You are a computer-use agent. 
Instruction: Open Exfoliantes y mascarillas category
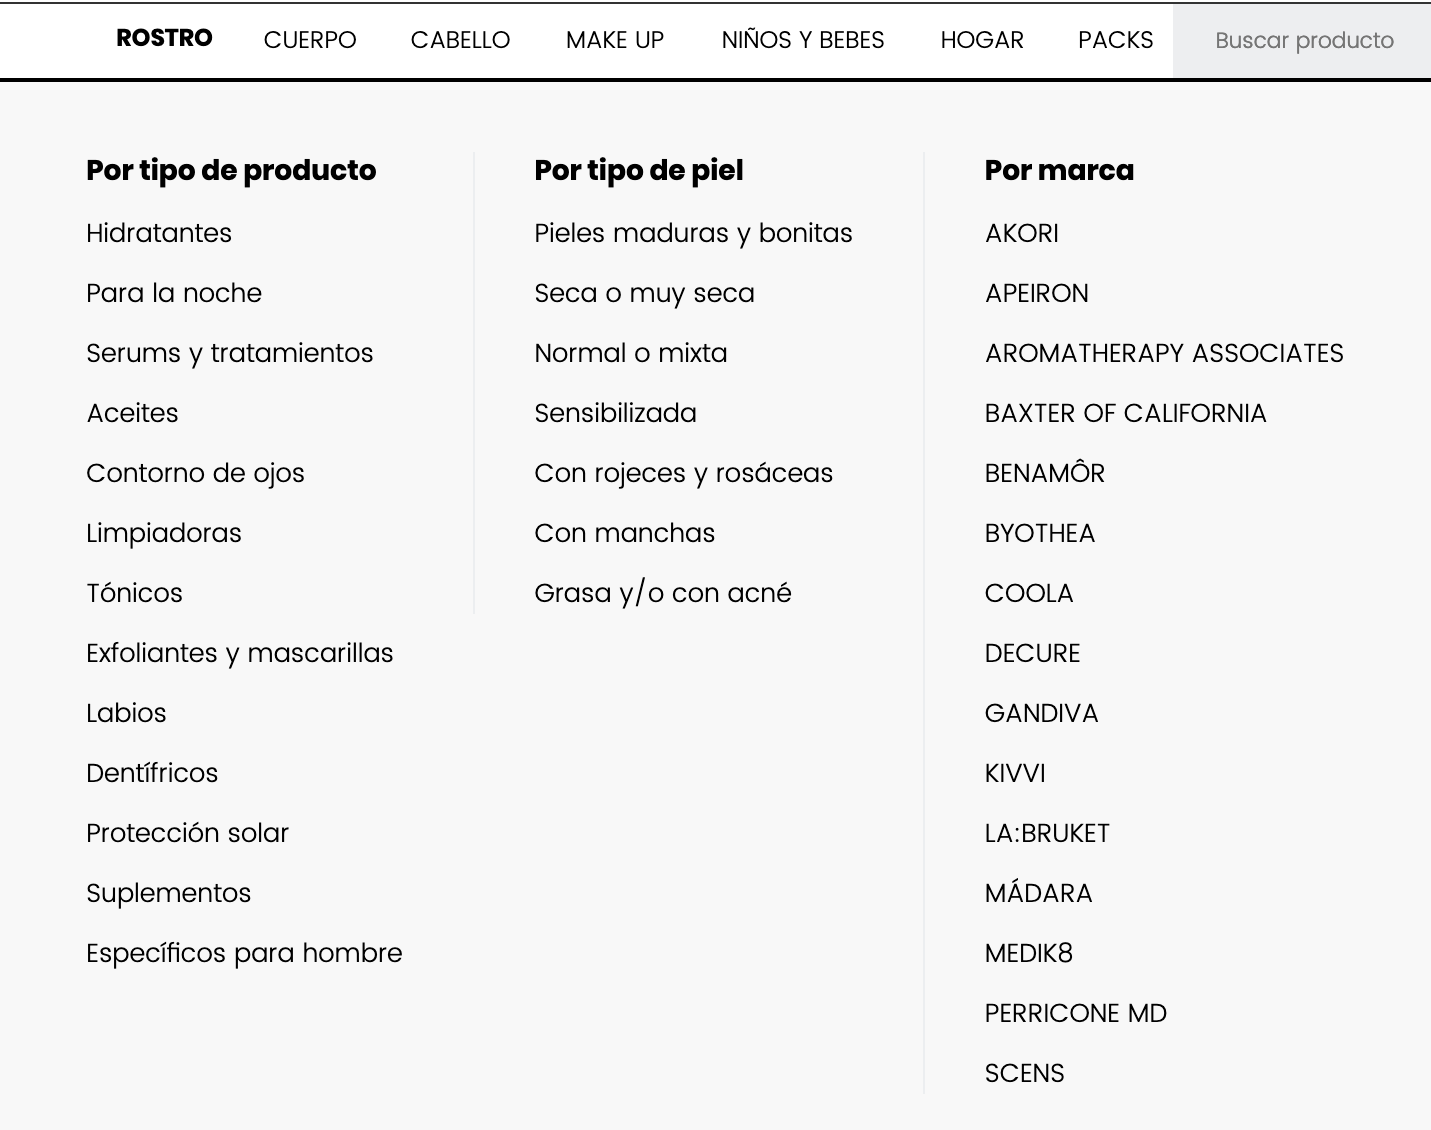[239, 653]
